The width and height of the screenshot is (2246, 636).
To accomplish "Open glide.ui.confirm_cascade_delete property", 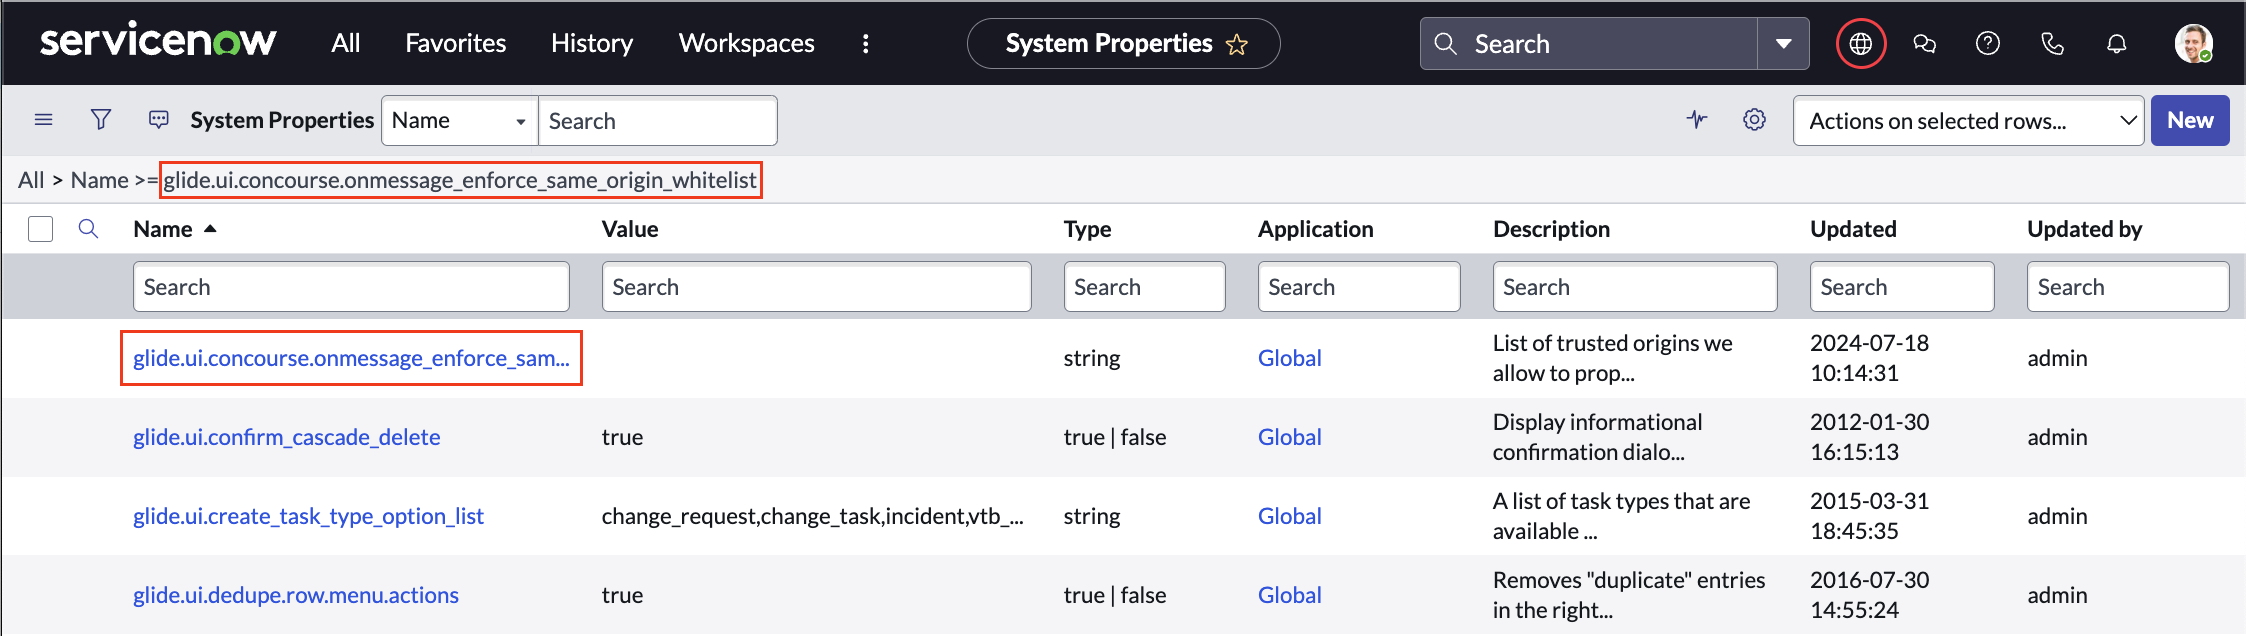I will [x=287, y=437].
